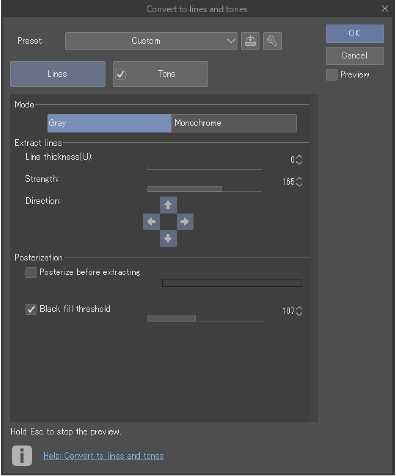Screen dimensions: 396x476
Task: Click the Cancel button
Action: [355, 56]
